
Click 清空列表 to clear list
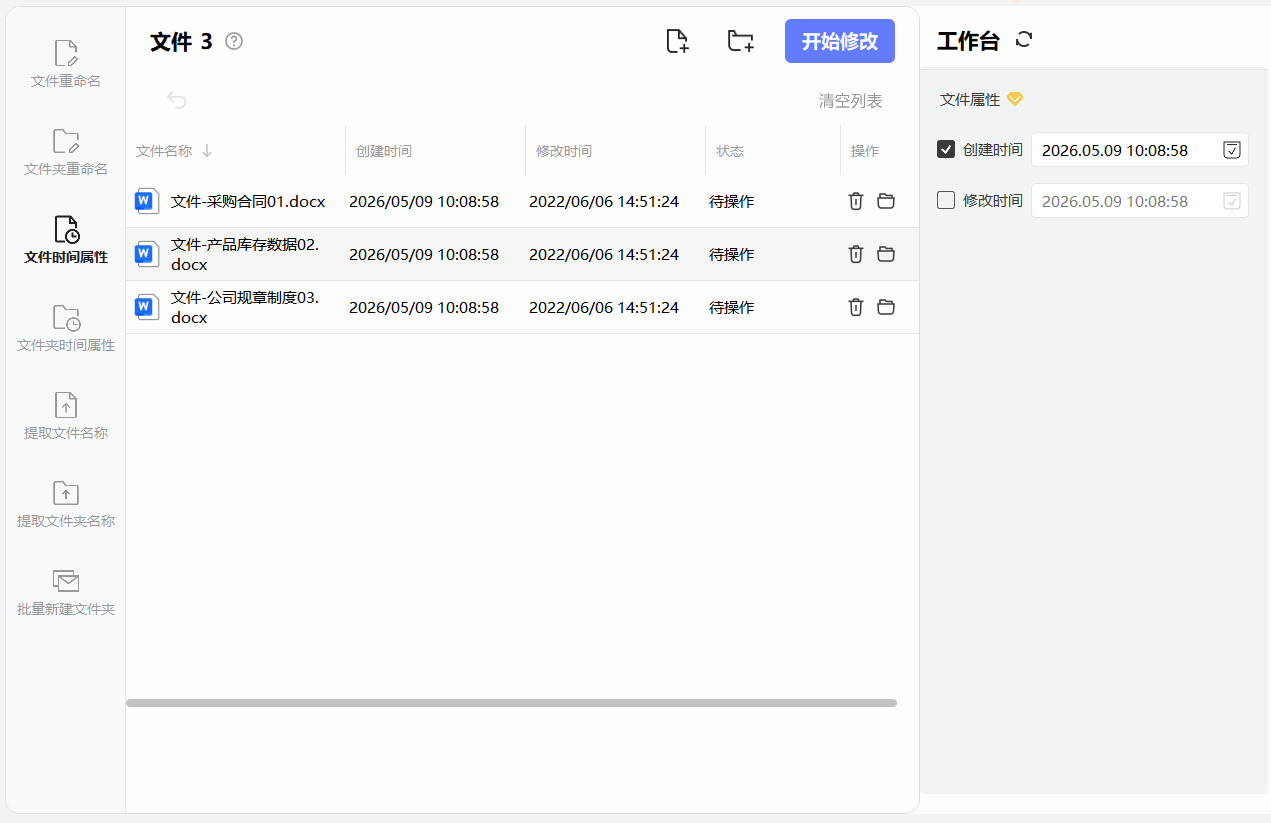(850, 100)
